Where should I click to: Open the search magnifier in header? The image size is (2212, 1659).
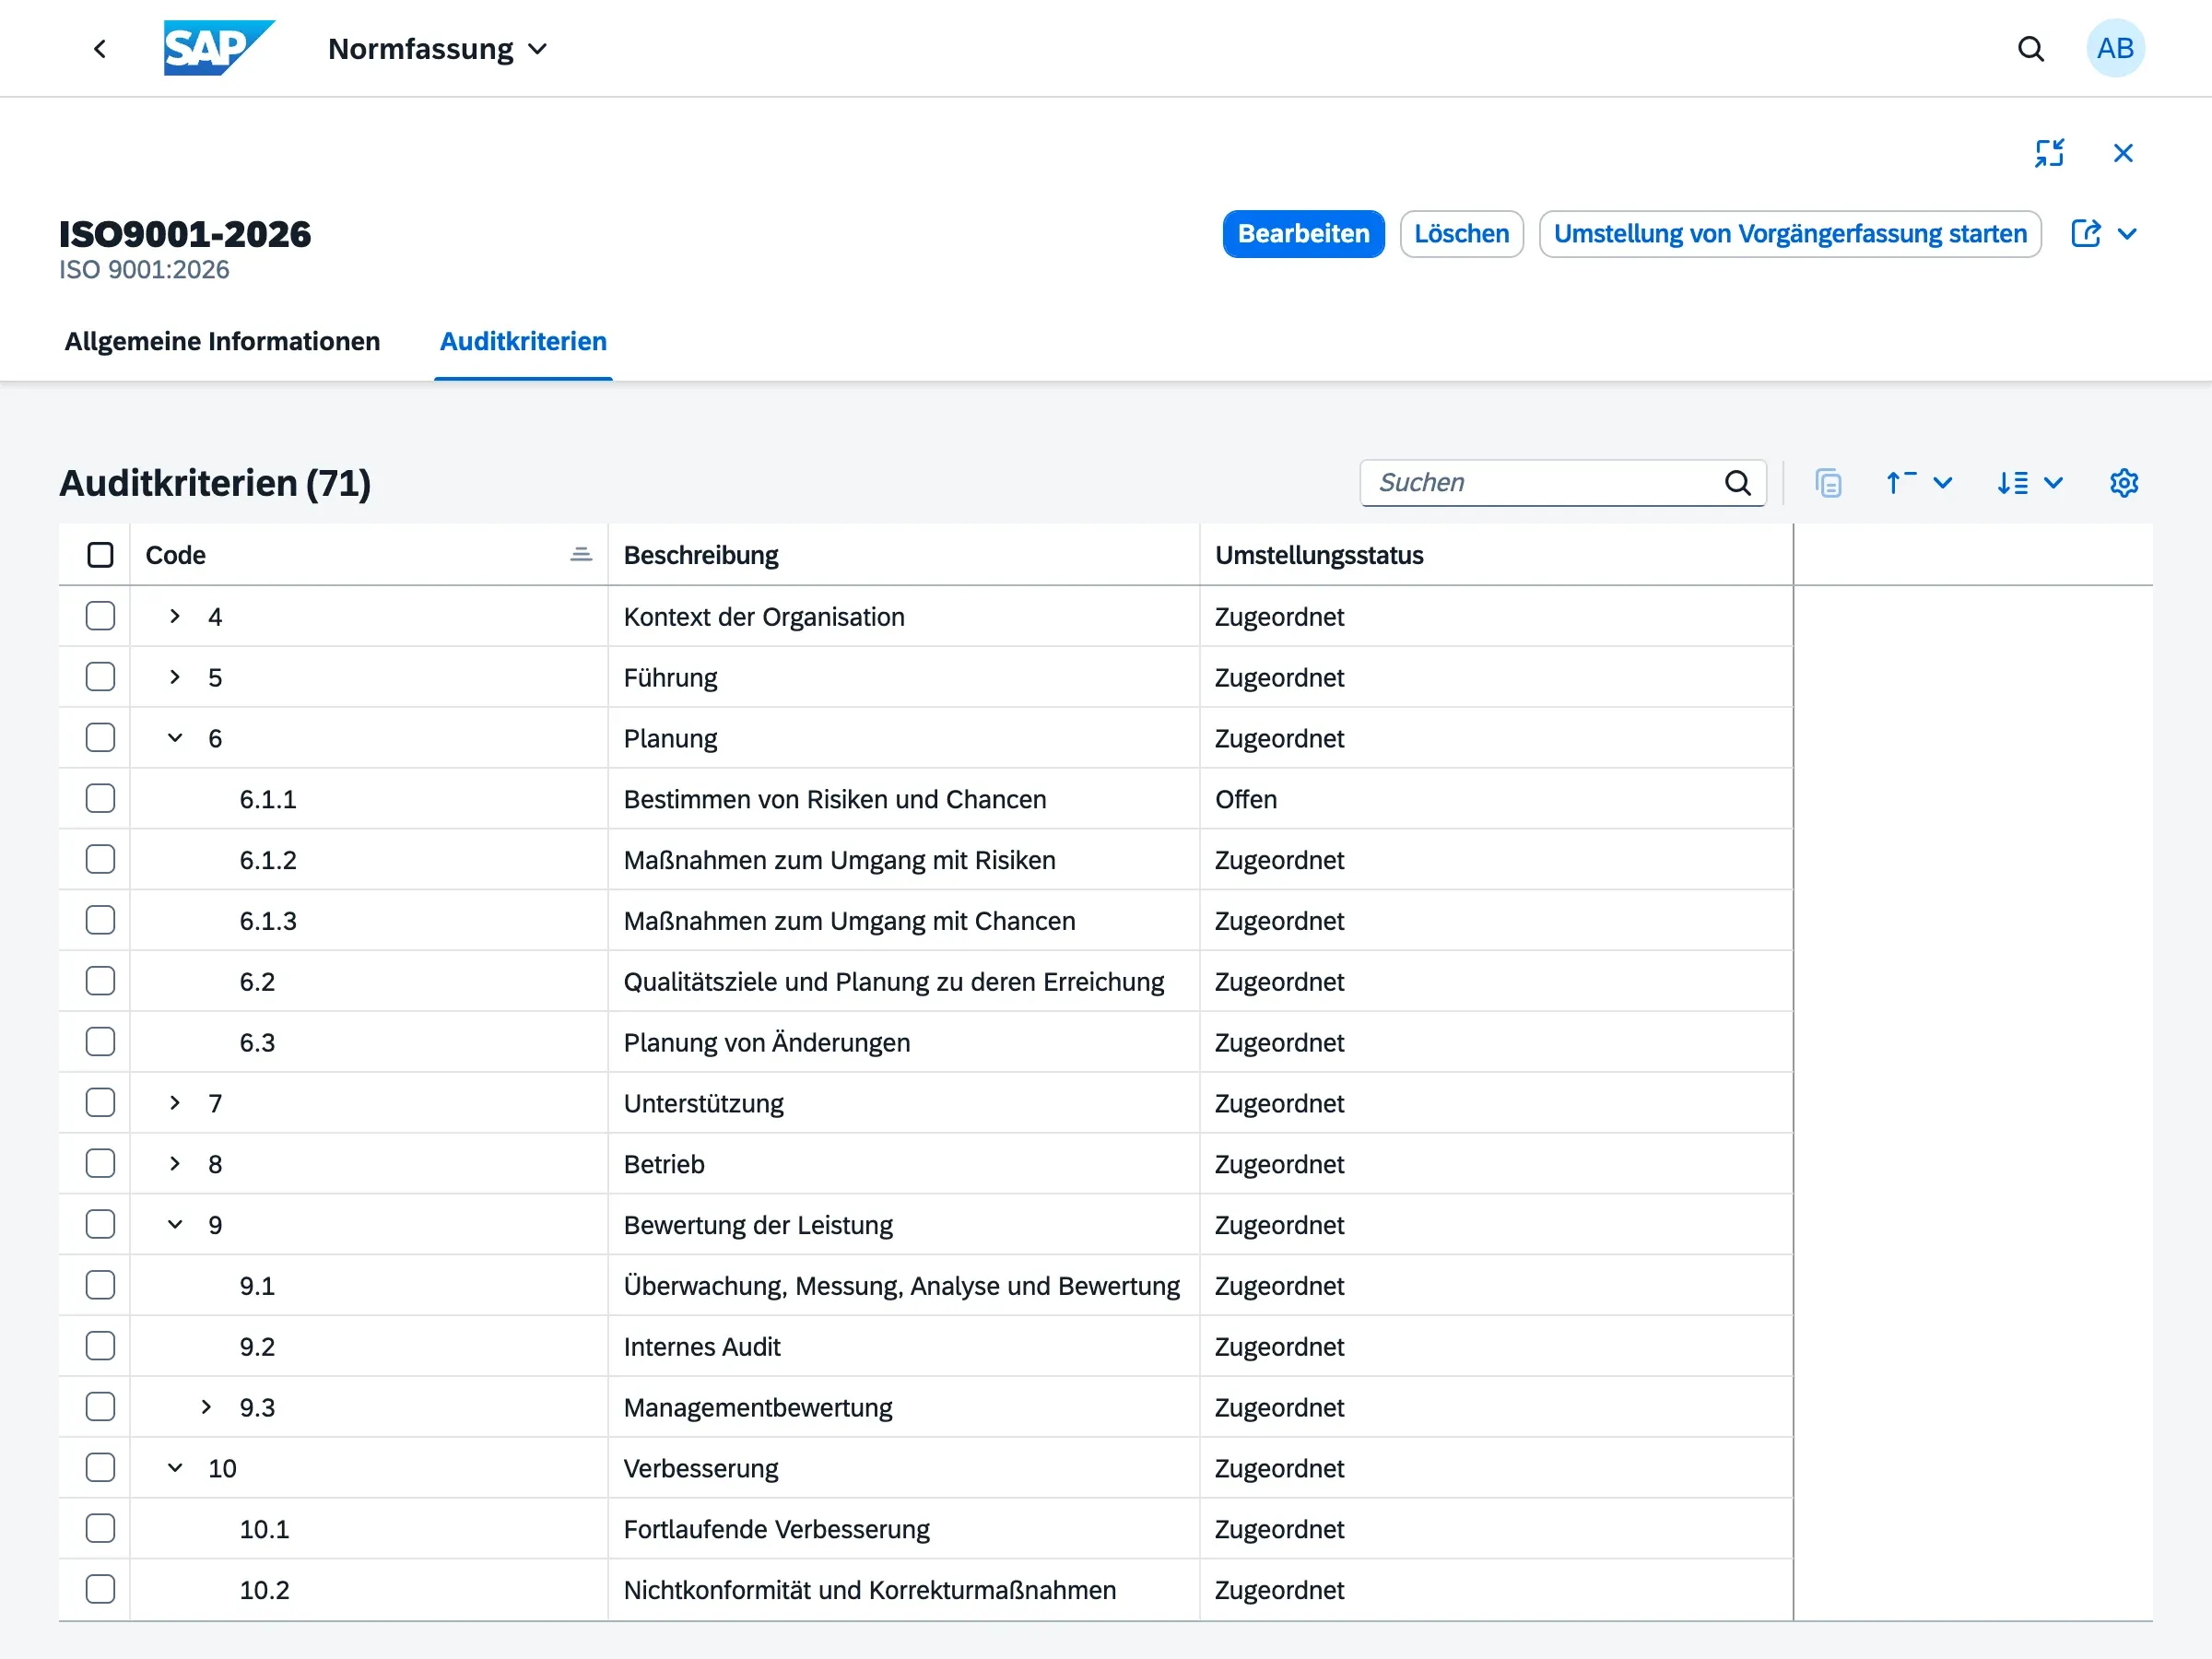click(2030, 49)
